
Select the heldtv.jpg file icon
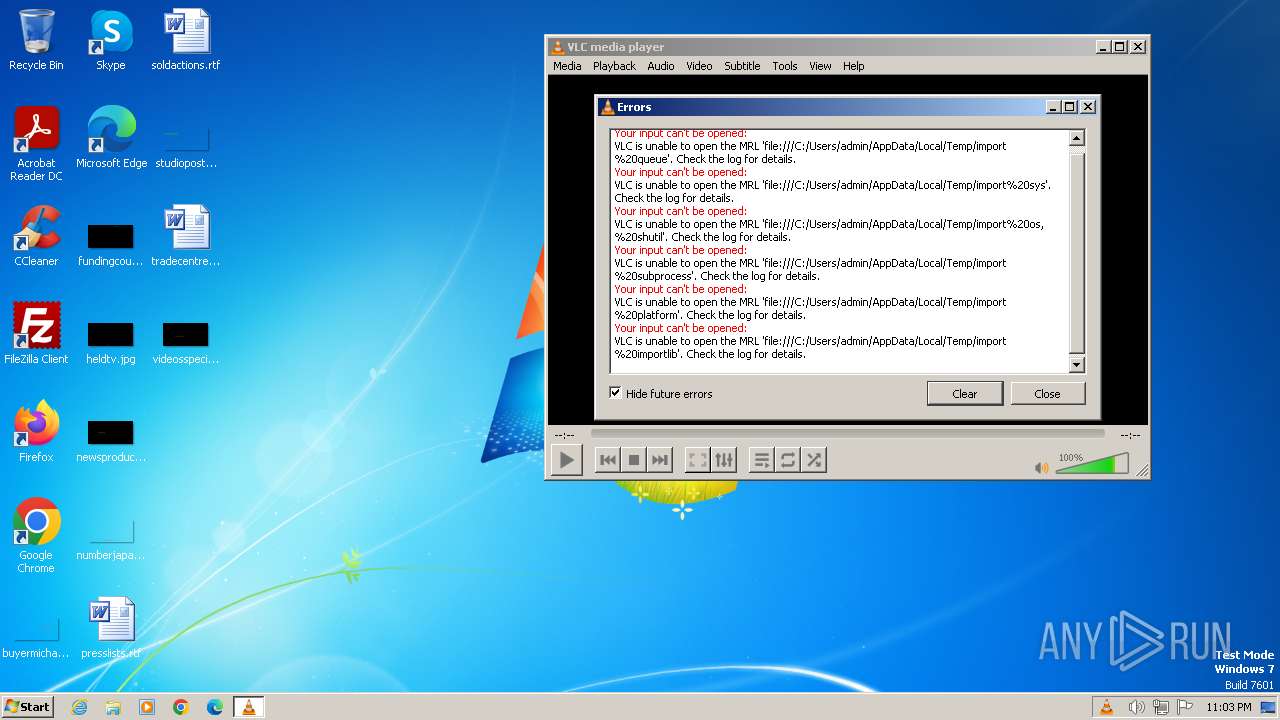coord(110,341)
